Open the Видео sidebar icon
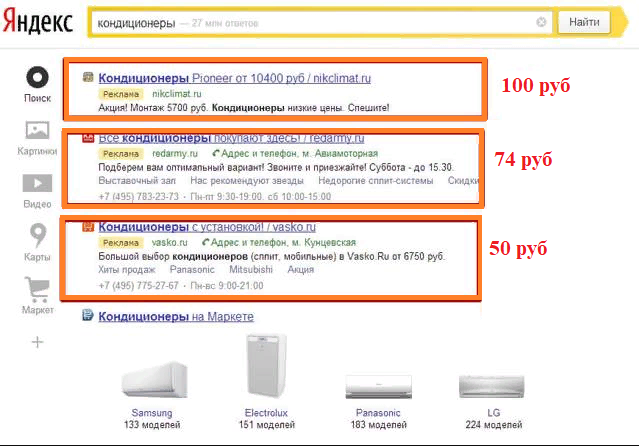The image size is (639, 446). (37, 183)
